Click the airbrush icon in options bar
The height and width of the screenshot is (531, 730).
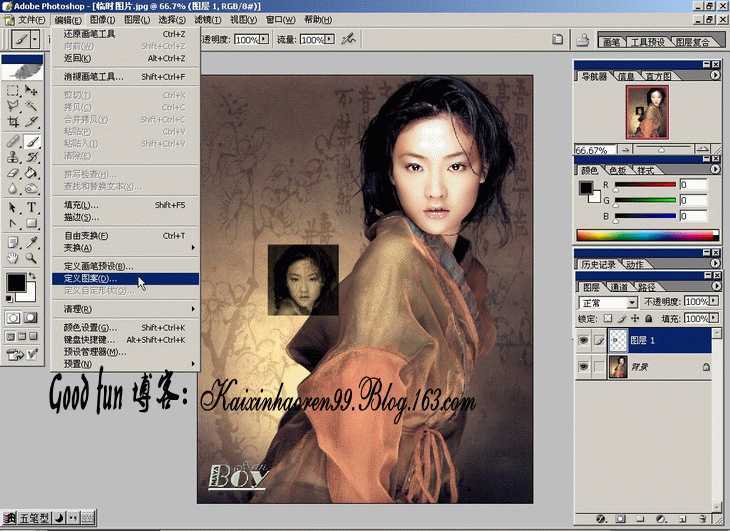click(x=349, y=39)
